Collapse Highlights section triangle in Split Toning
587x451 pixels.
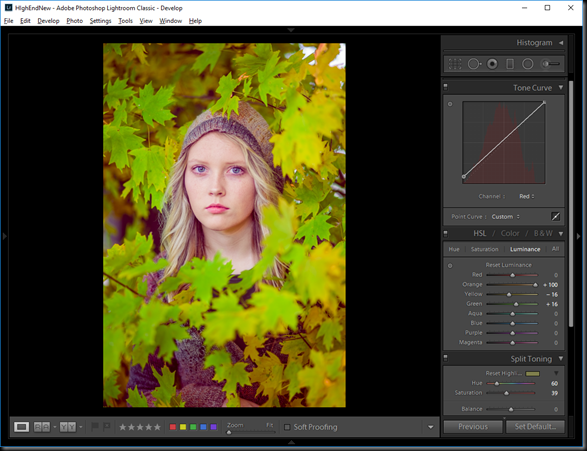coord(556,373)
